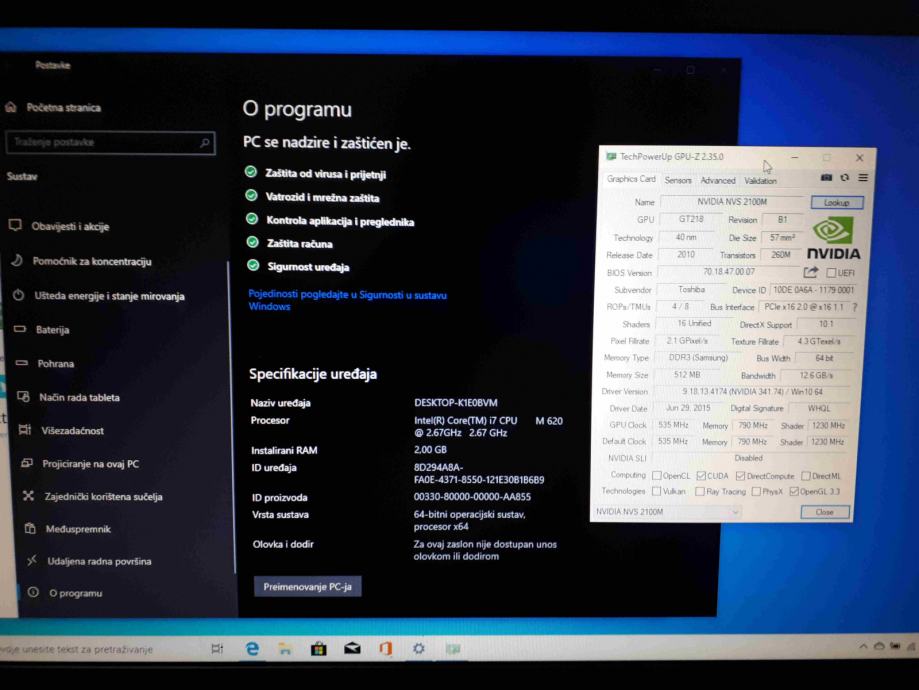Show hidden tray icons chevron
The image size is (919, 690).
click(x=863, y=646)
